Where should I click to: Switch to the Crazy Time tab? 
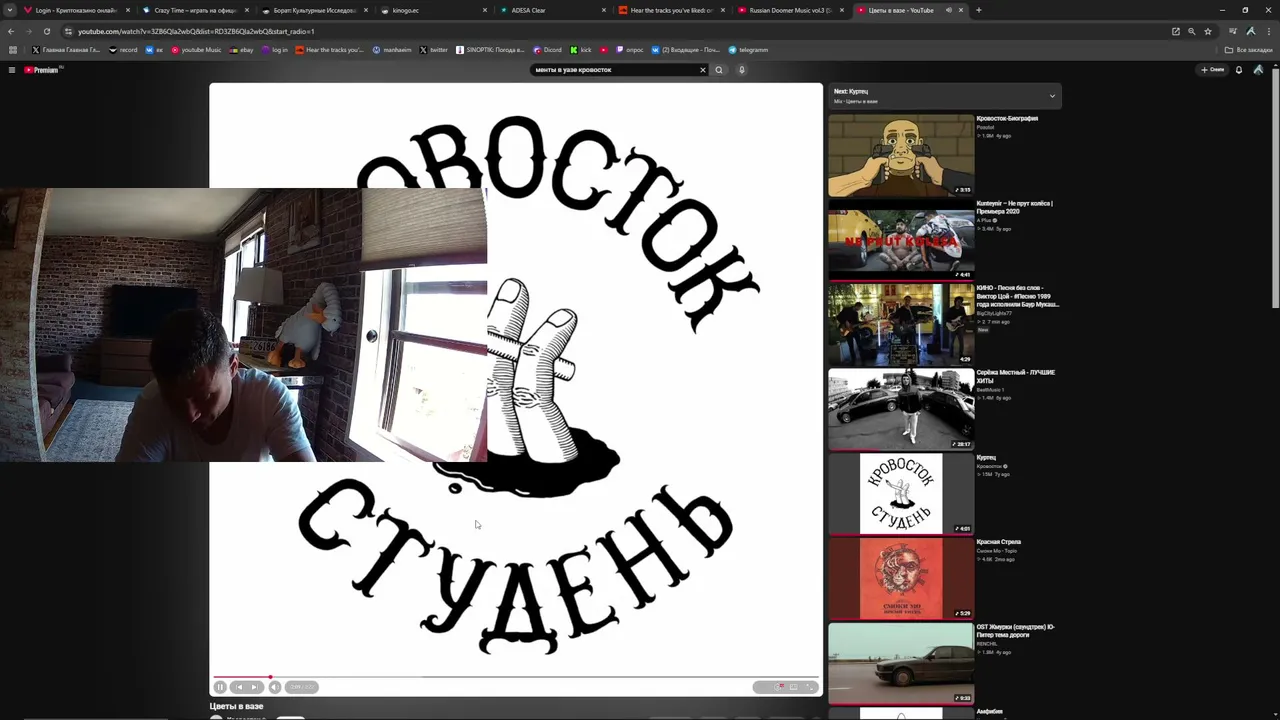(x=195, y=10)
